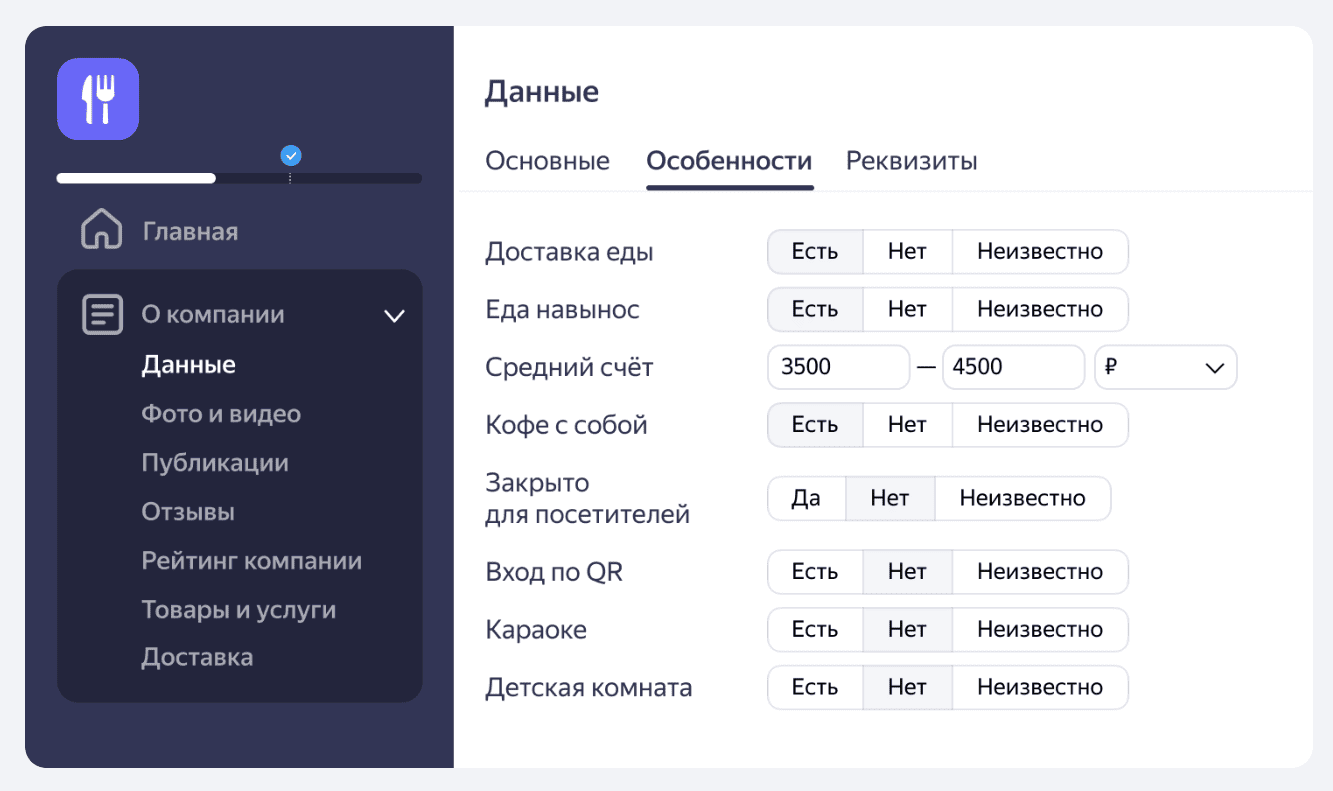Click the Доставка еды label
The image size is (1333, 791).
point(569,252)
